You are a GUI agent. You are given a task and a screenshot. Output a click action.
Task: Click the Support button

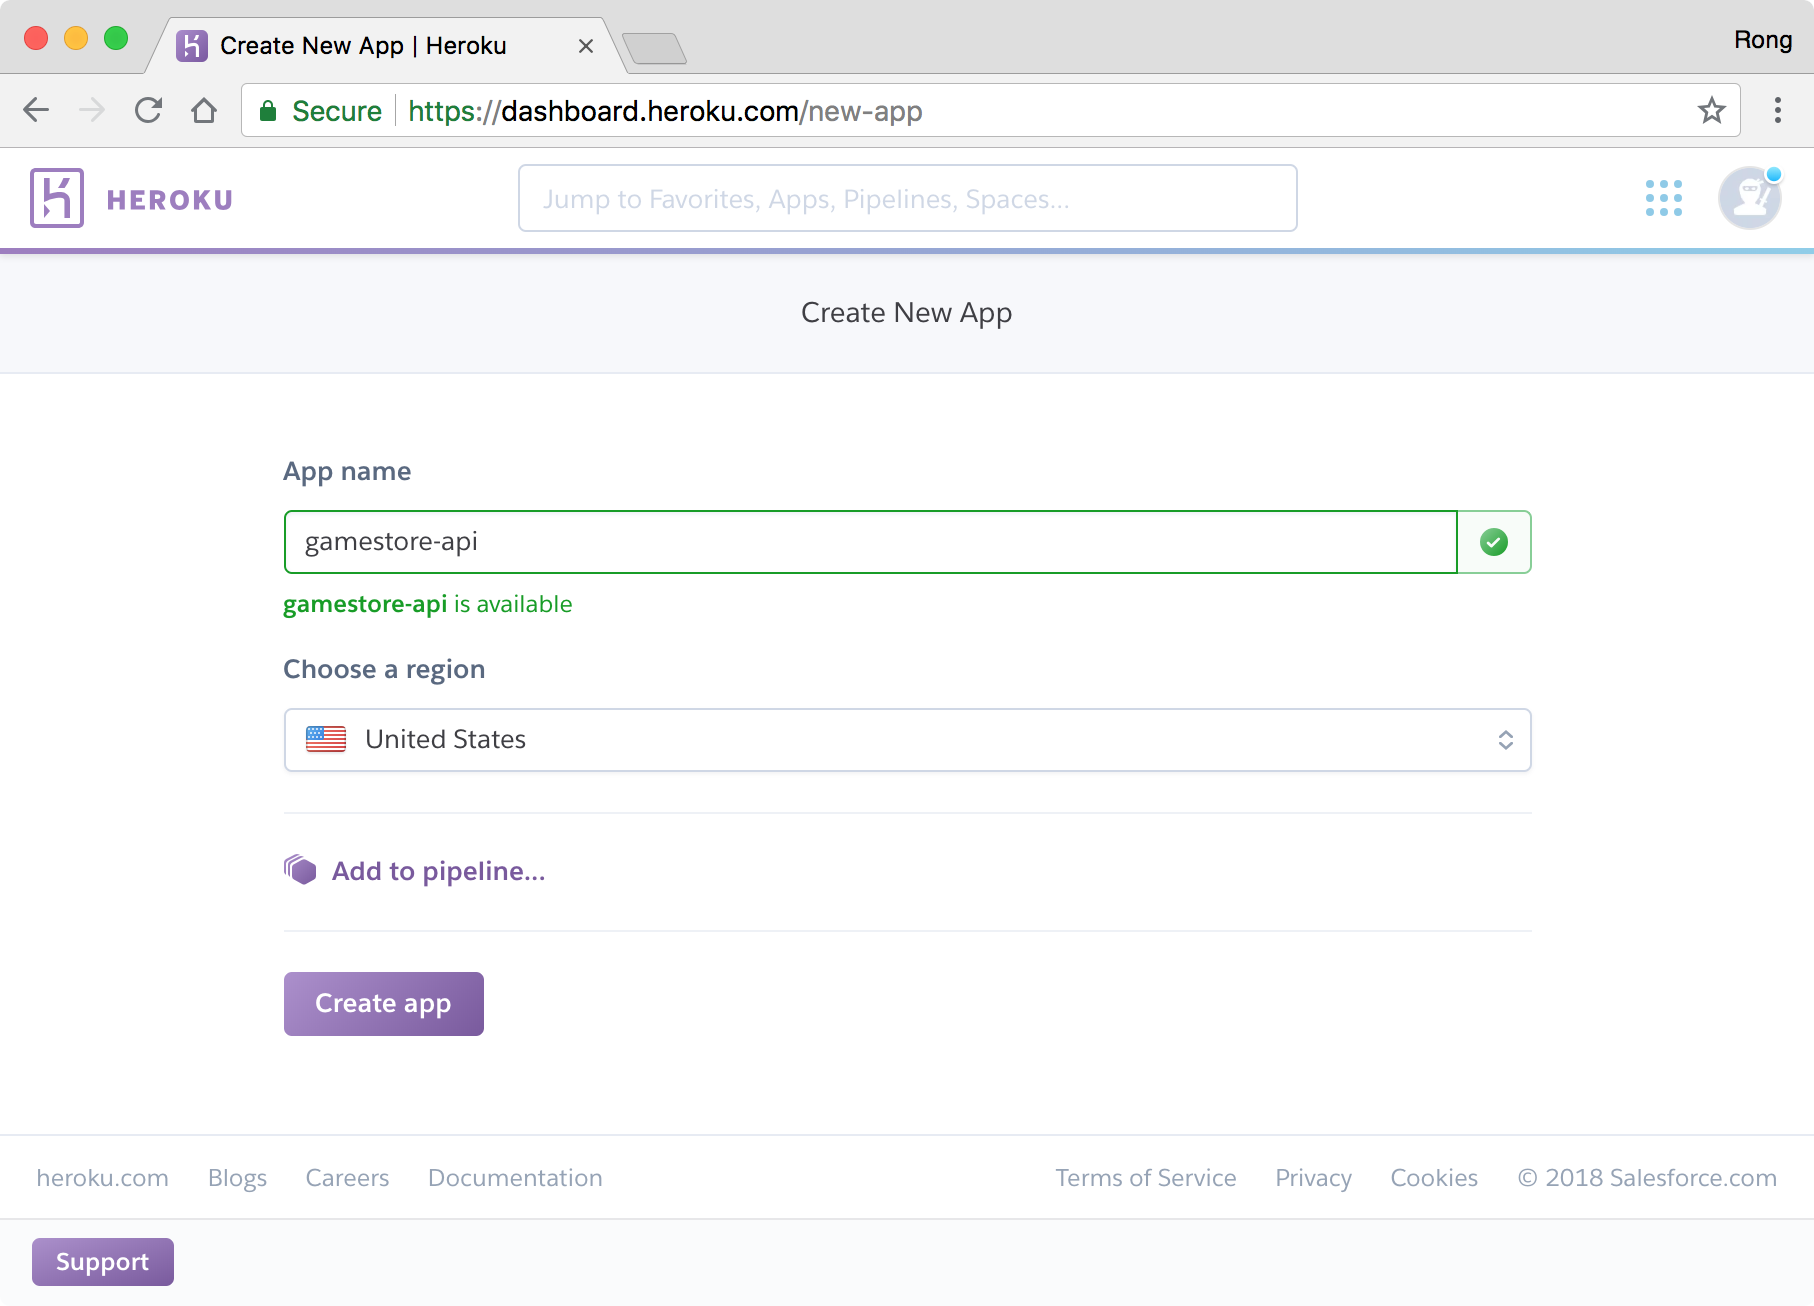pyautogui.click(x=103, y=1262)
